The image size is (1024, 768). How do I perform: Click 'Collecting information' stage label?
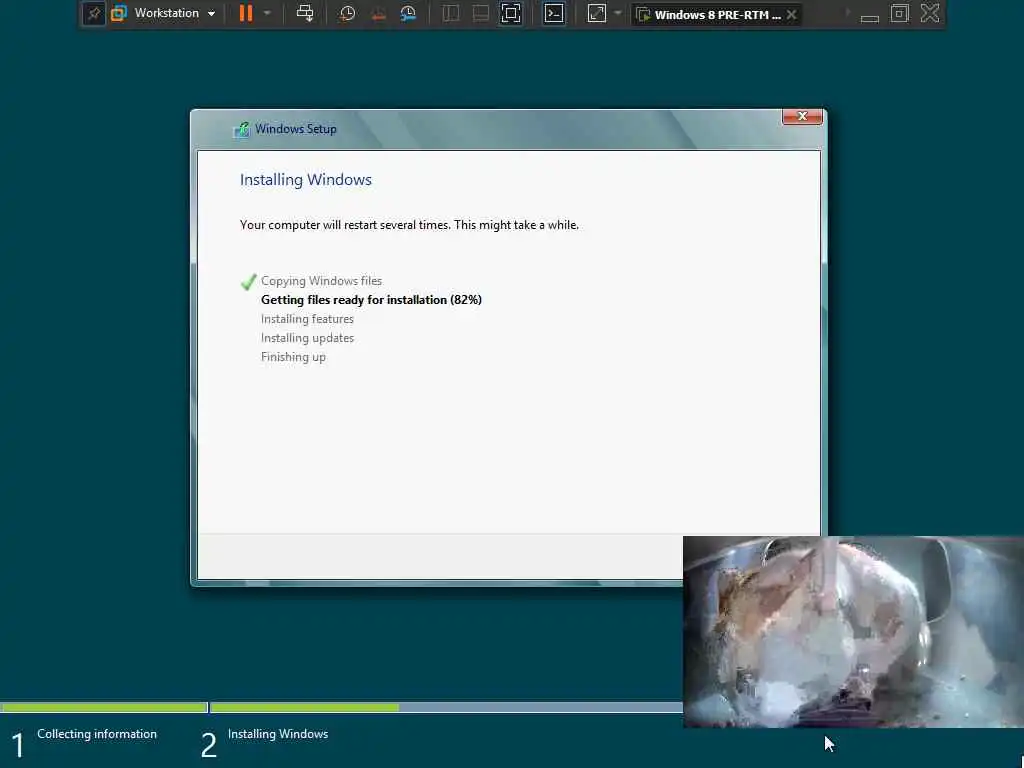point(97,734)
